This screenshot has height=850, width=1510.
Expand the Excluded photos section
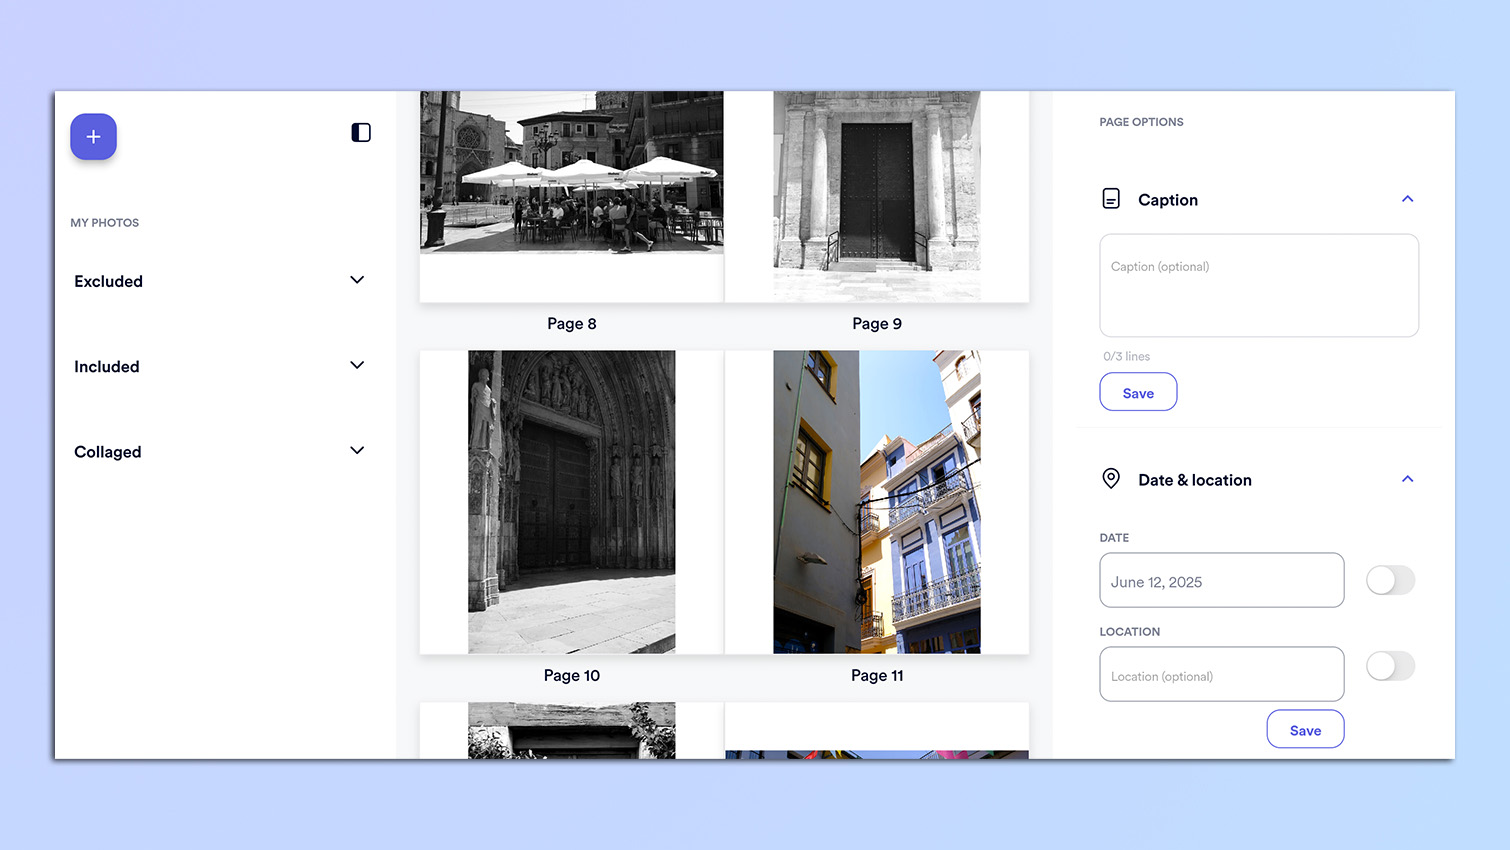[x=357, y=281]
